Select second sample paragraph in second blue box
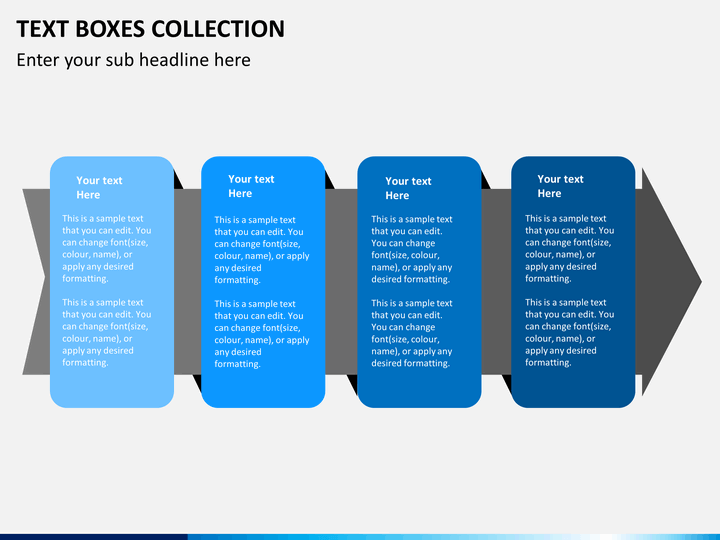The height and width of the screenshot is (540, 720). tap(262, 334)
